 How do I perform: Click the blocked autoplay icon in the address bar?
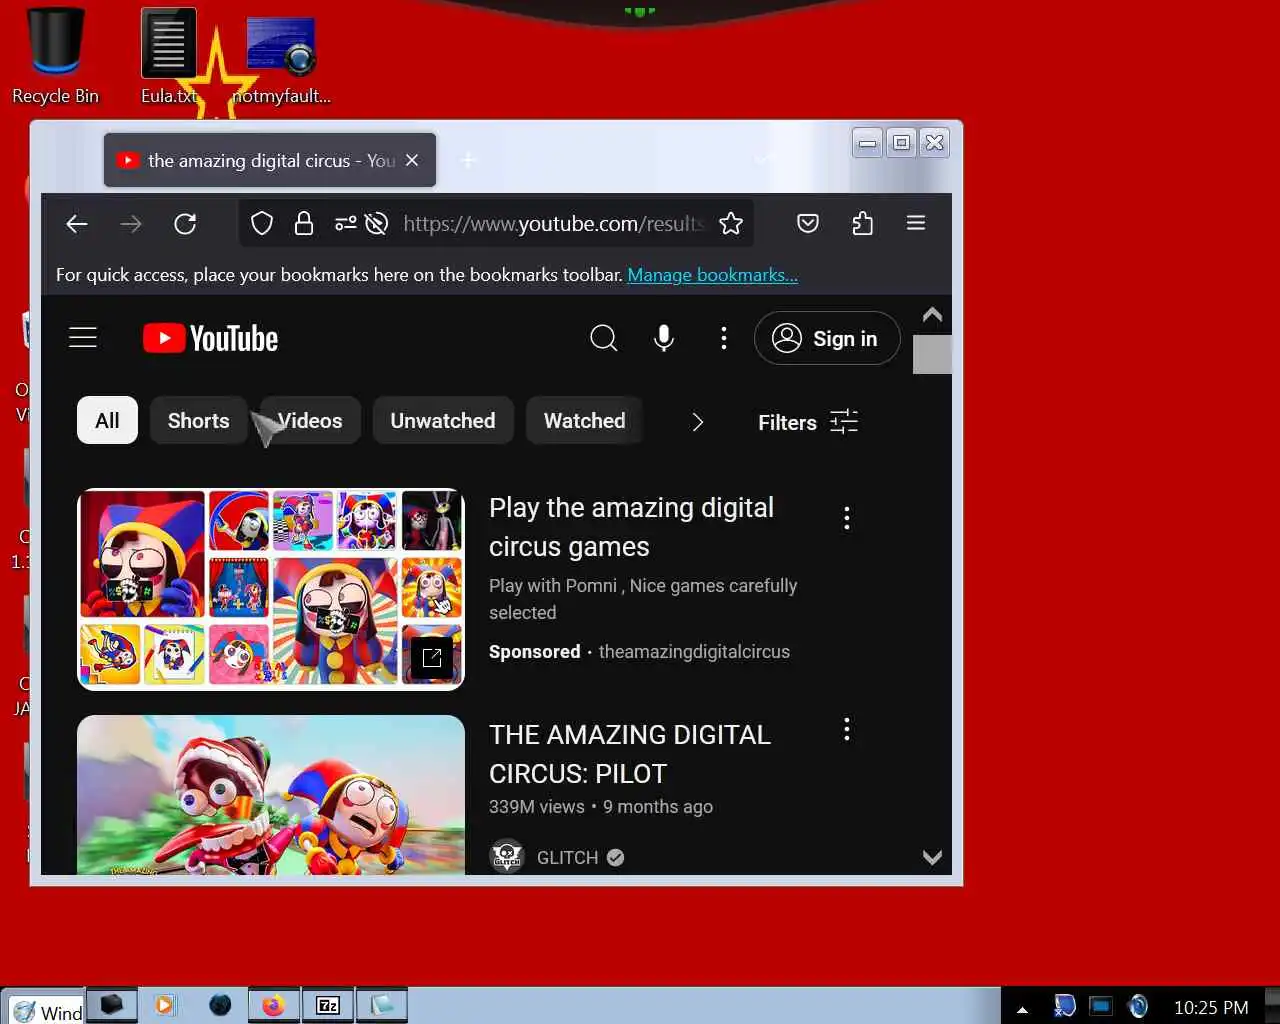[377, 224]
